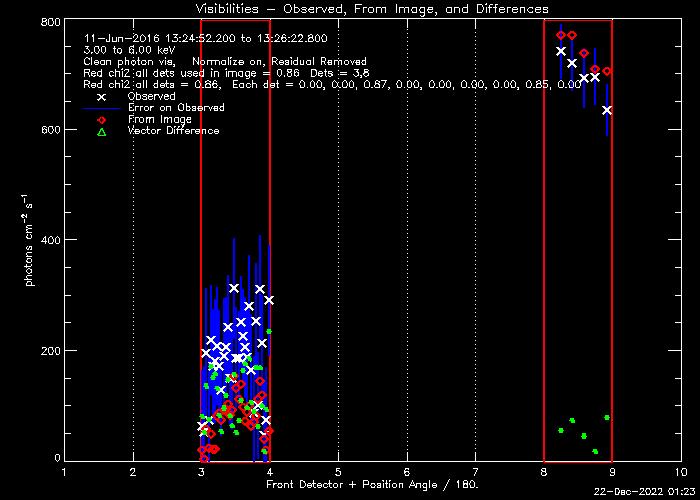Click the time range '11-Jun-2016 13:24:52.200 to 13:26:22.800'
Screen dimensions: 700x500
[x=205, y=38]
